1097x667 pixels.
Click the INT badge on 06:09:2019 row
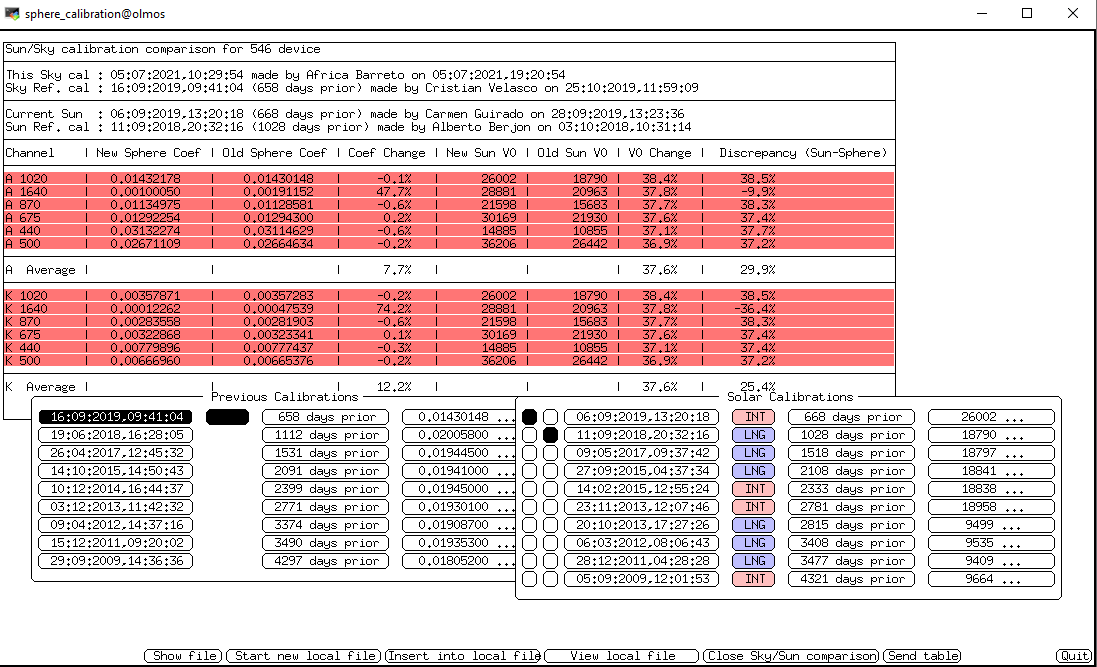click(x=754, y=417)
